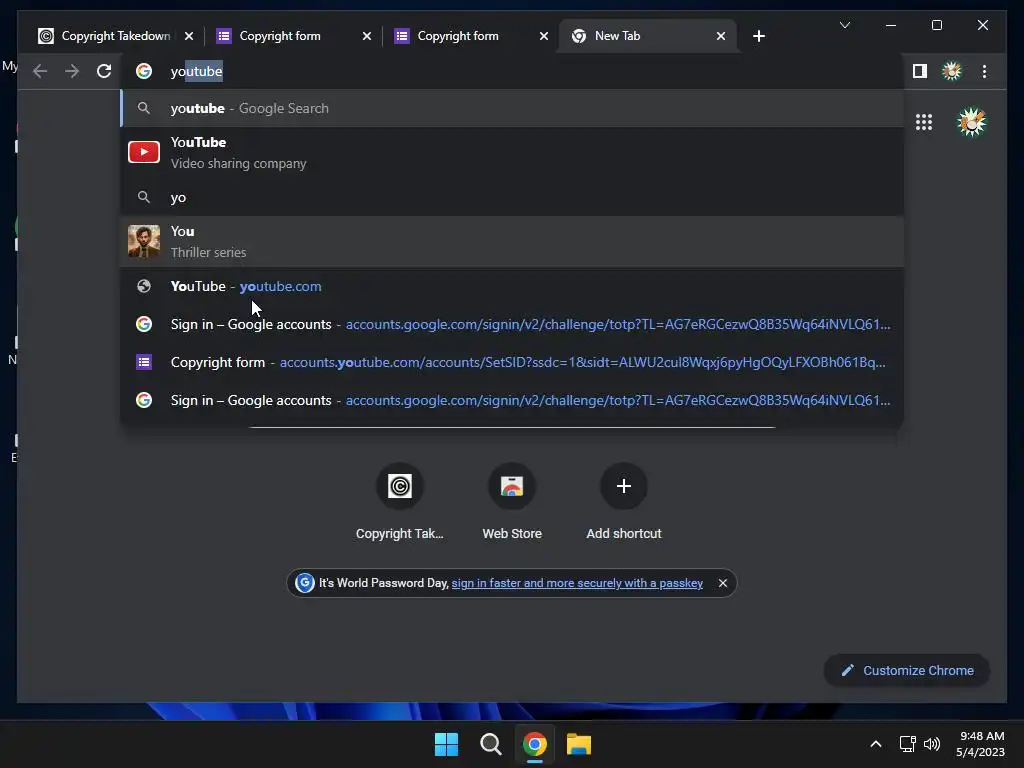Click the red YouTube logo in suggestions
Image resolution: width=1024 pixels, height=768 pixels.
[144, 152]
